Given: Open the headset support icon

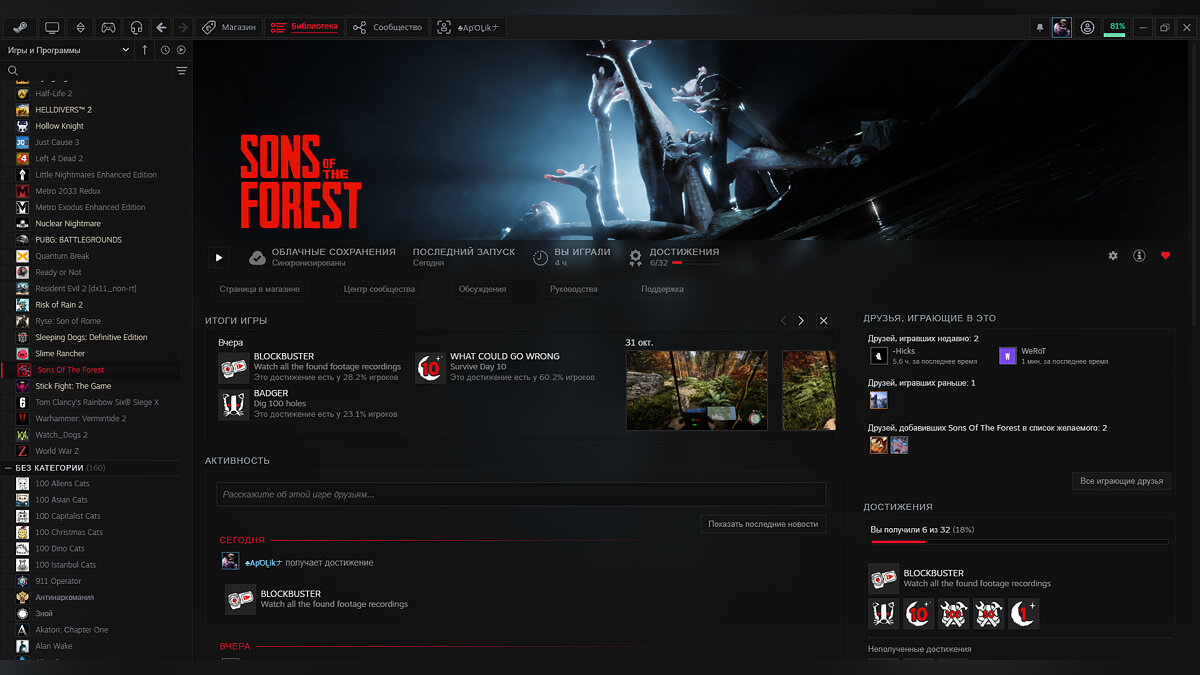Looking at the screenshot, I should coord(135,27).
